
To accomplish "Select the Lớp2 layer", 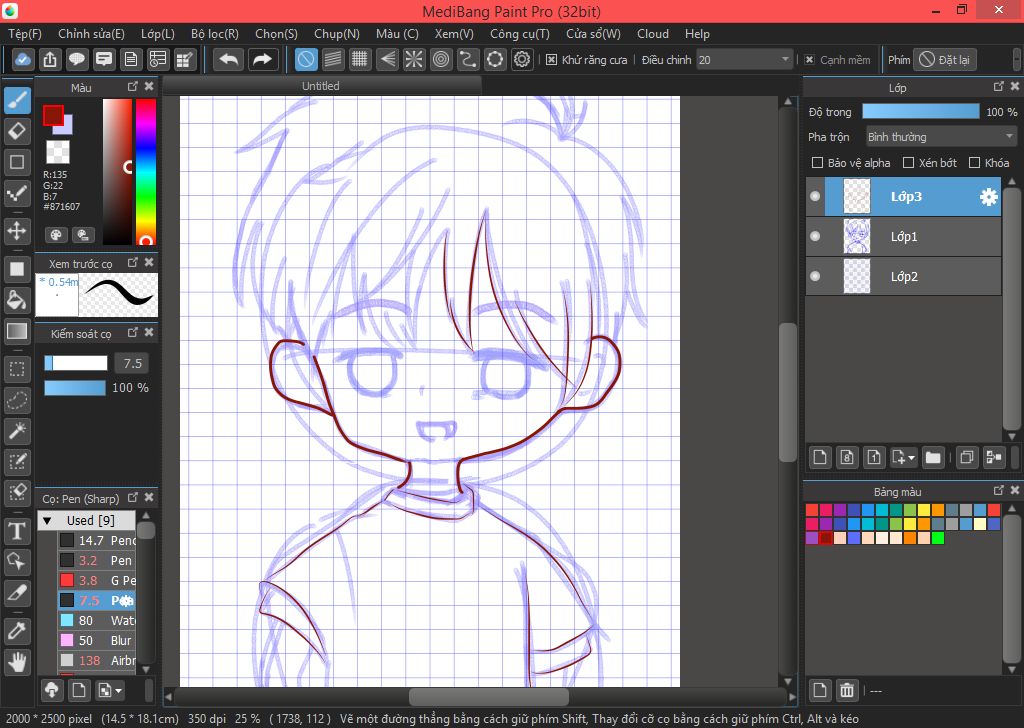I will (904, 276).
